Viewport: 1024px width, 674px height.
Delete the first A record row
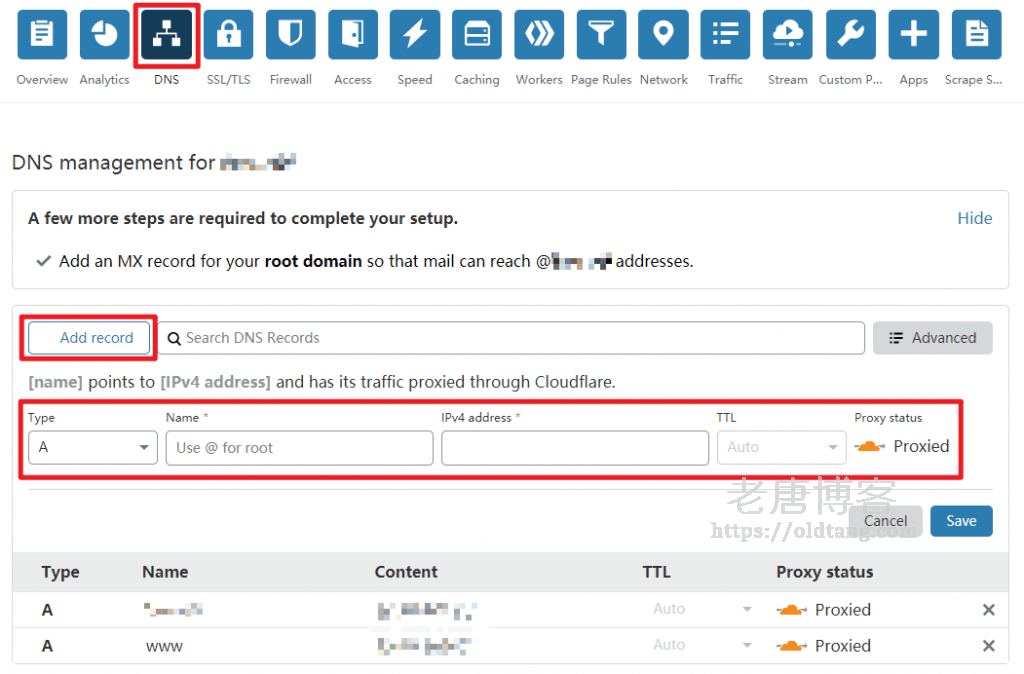[989, 610]
